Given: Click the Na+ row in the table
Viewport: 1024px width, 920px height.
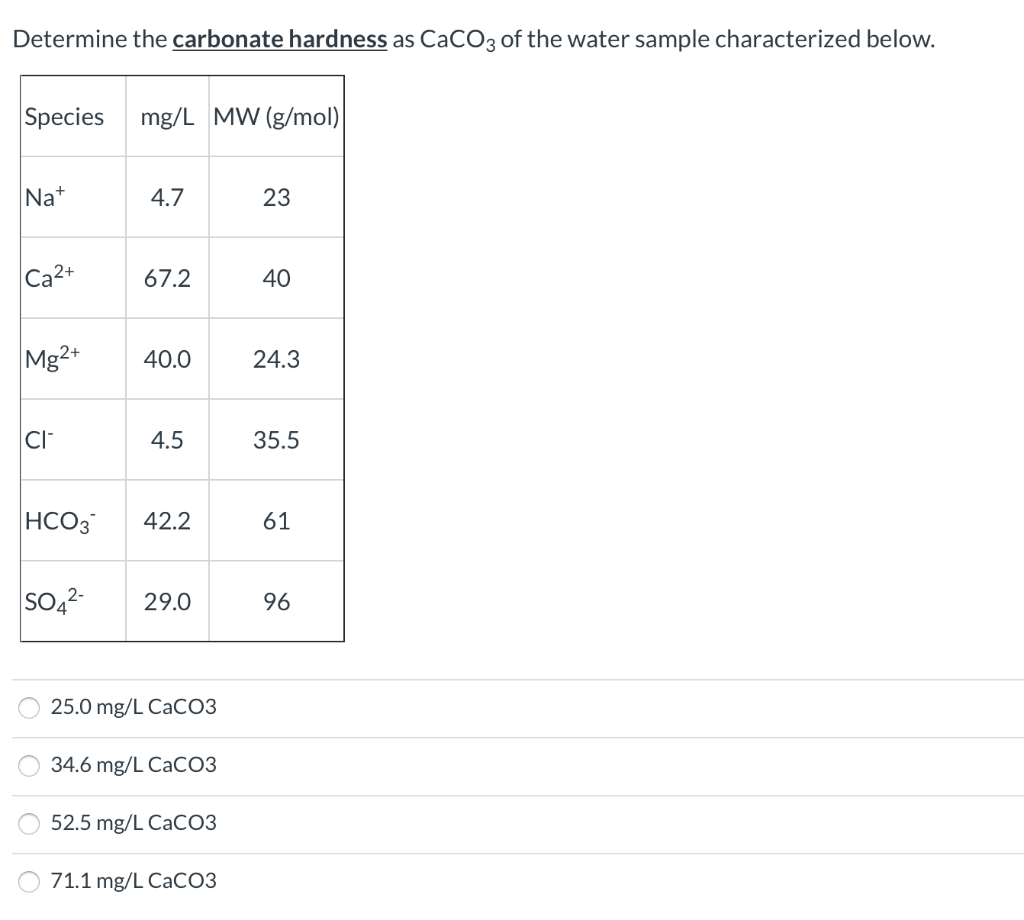Looking at the screenshot, I should coord(44,197).
